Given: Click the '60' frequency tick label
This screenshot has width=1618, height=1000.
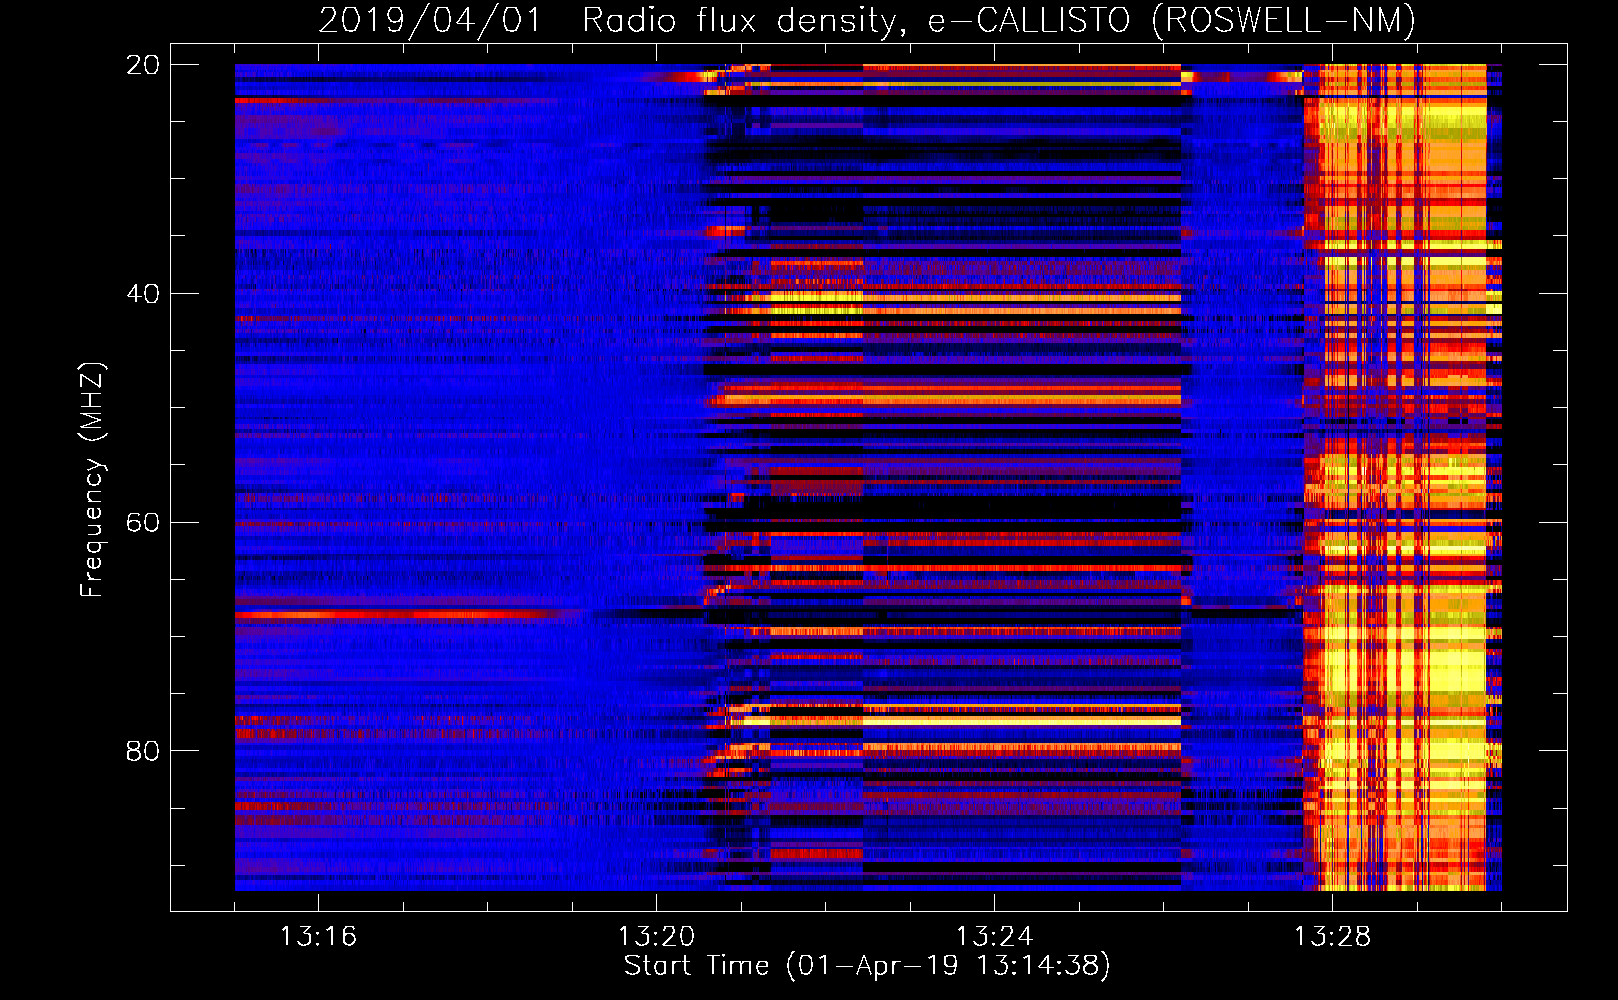Looking at the screenshot, I should pyautogui.click(x=143, y=522).
